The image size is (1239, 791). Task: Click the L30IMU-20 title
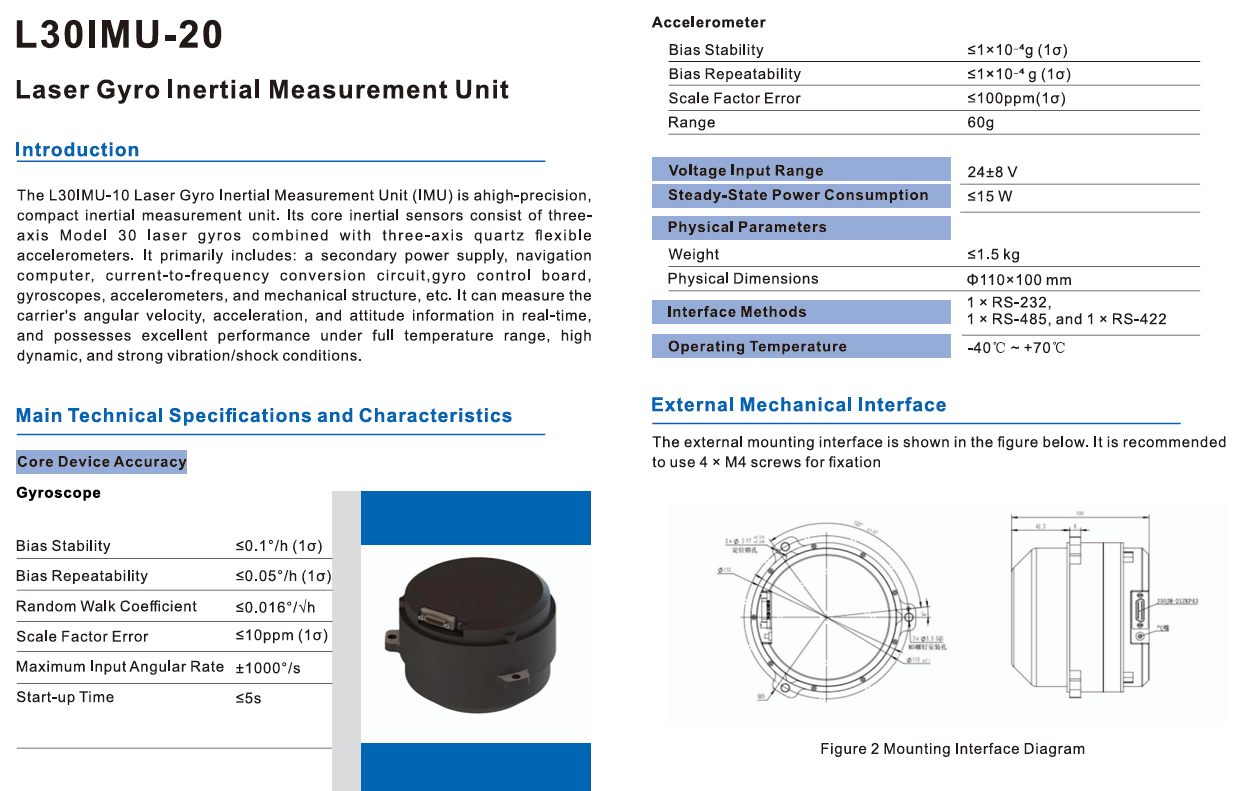pyautogui.click(x=119, y=35)
